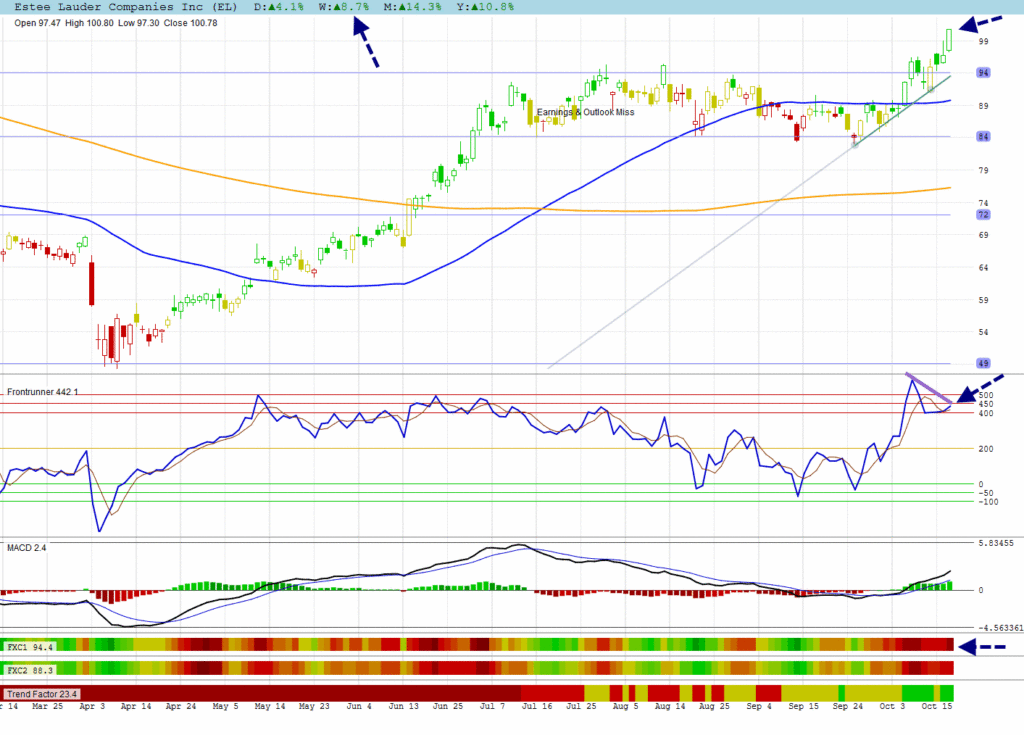Select the highlighted 72 price level tag
The width and height of the screenshot is (1024, 735).
click(x=983, y=215)
